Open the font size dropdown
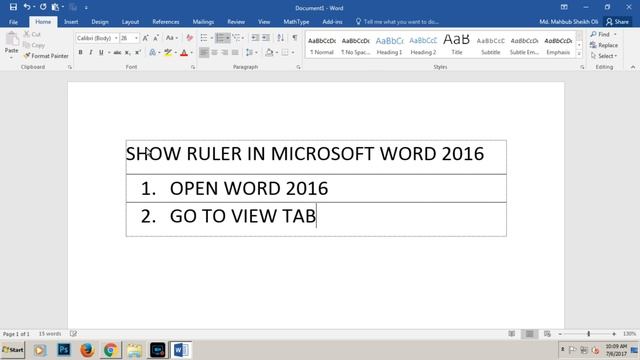 [x=136, y=38]
